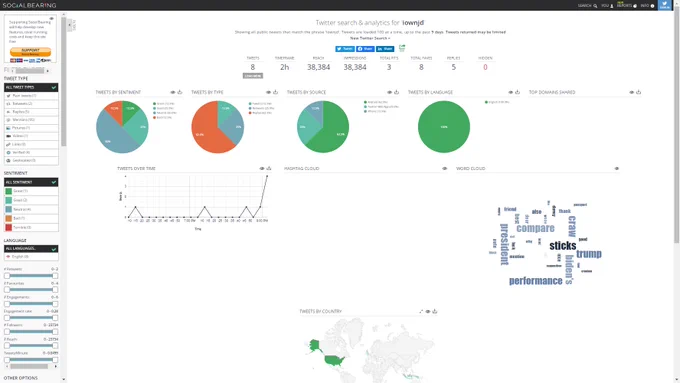
Task: Click the export spreadsheet icon
Action: click(402, 48)
